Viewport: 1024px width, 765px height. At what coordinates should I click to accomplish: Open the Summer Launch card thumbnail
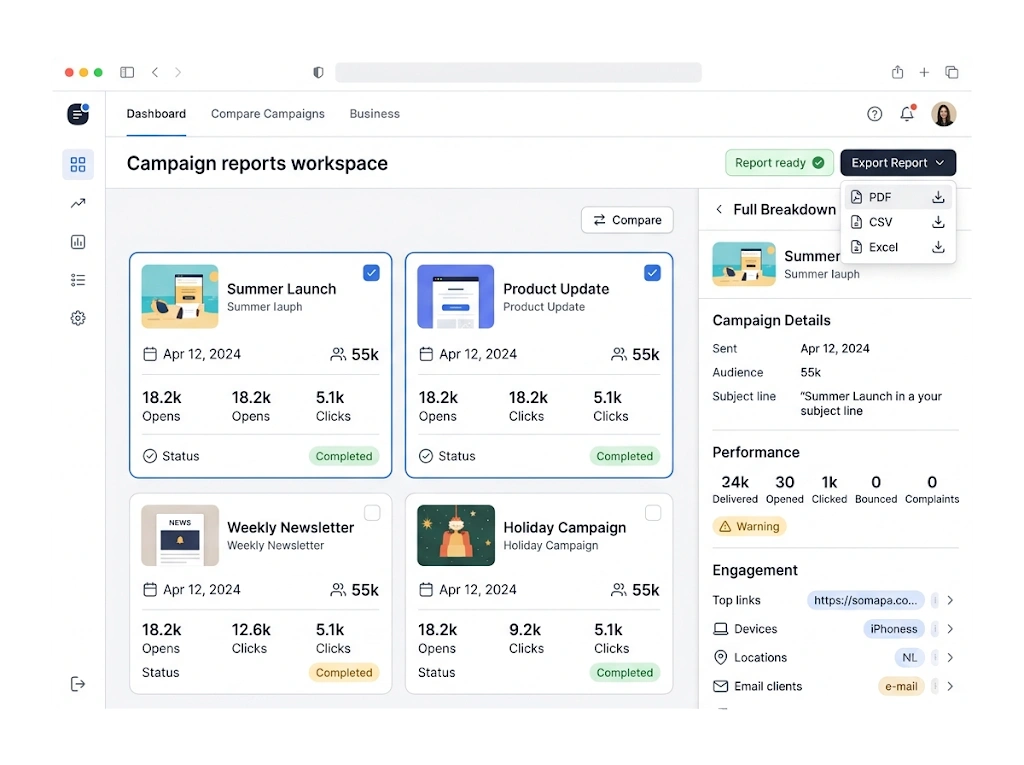[180, 296]
